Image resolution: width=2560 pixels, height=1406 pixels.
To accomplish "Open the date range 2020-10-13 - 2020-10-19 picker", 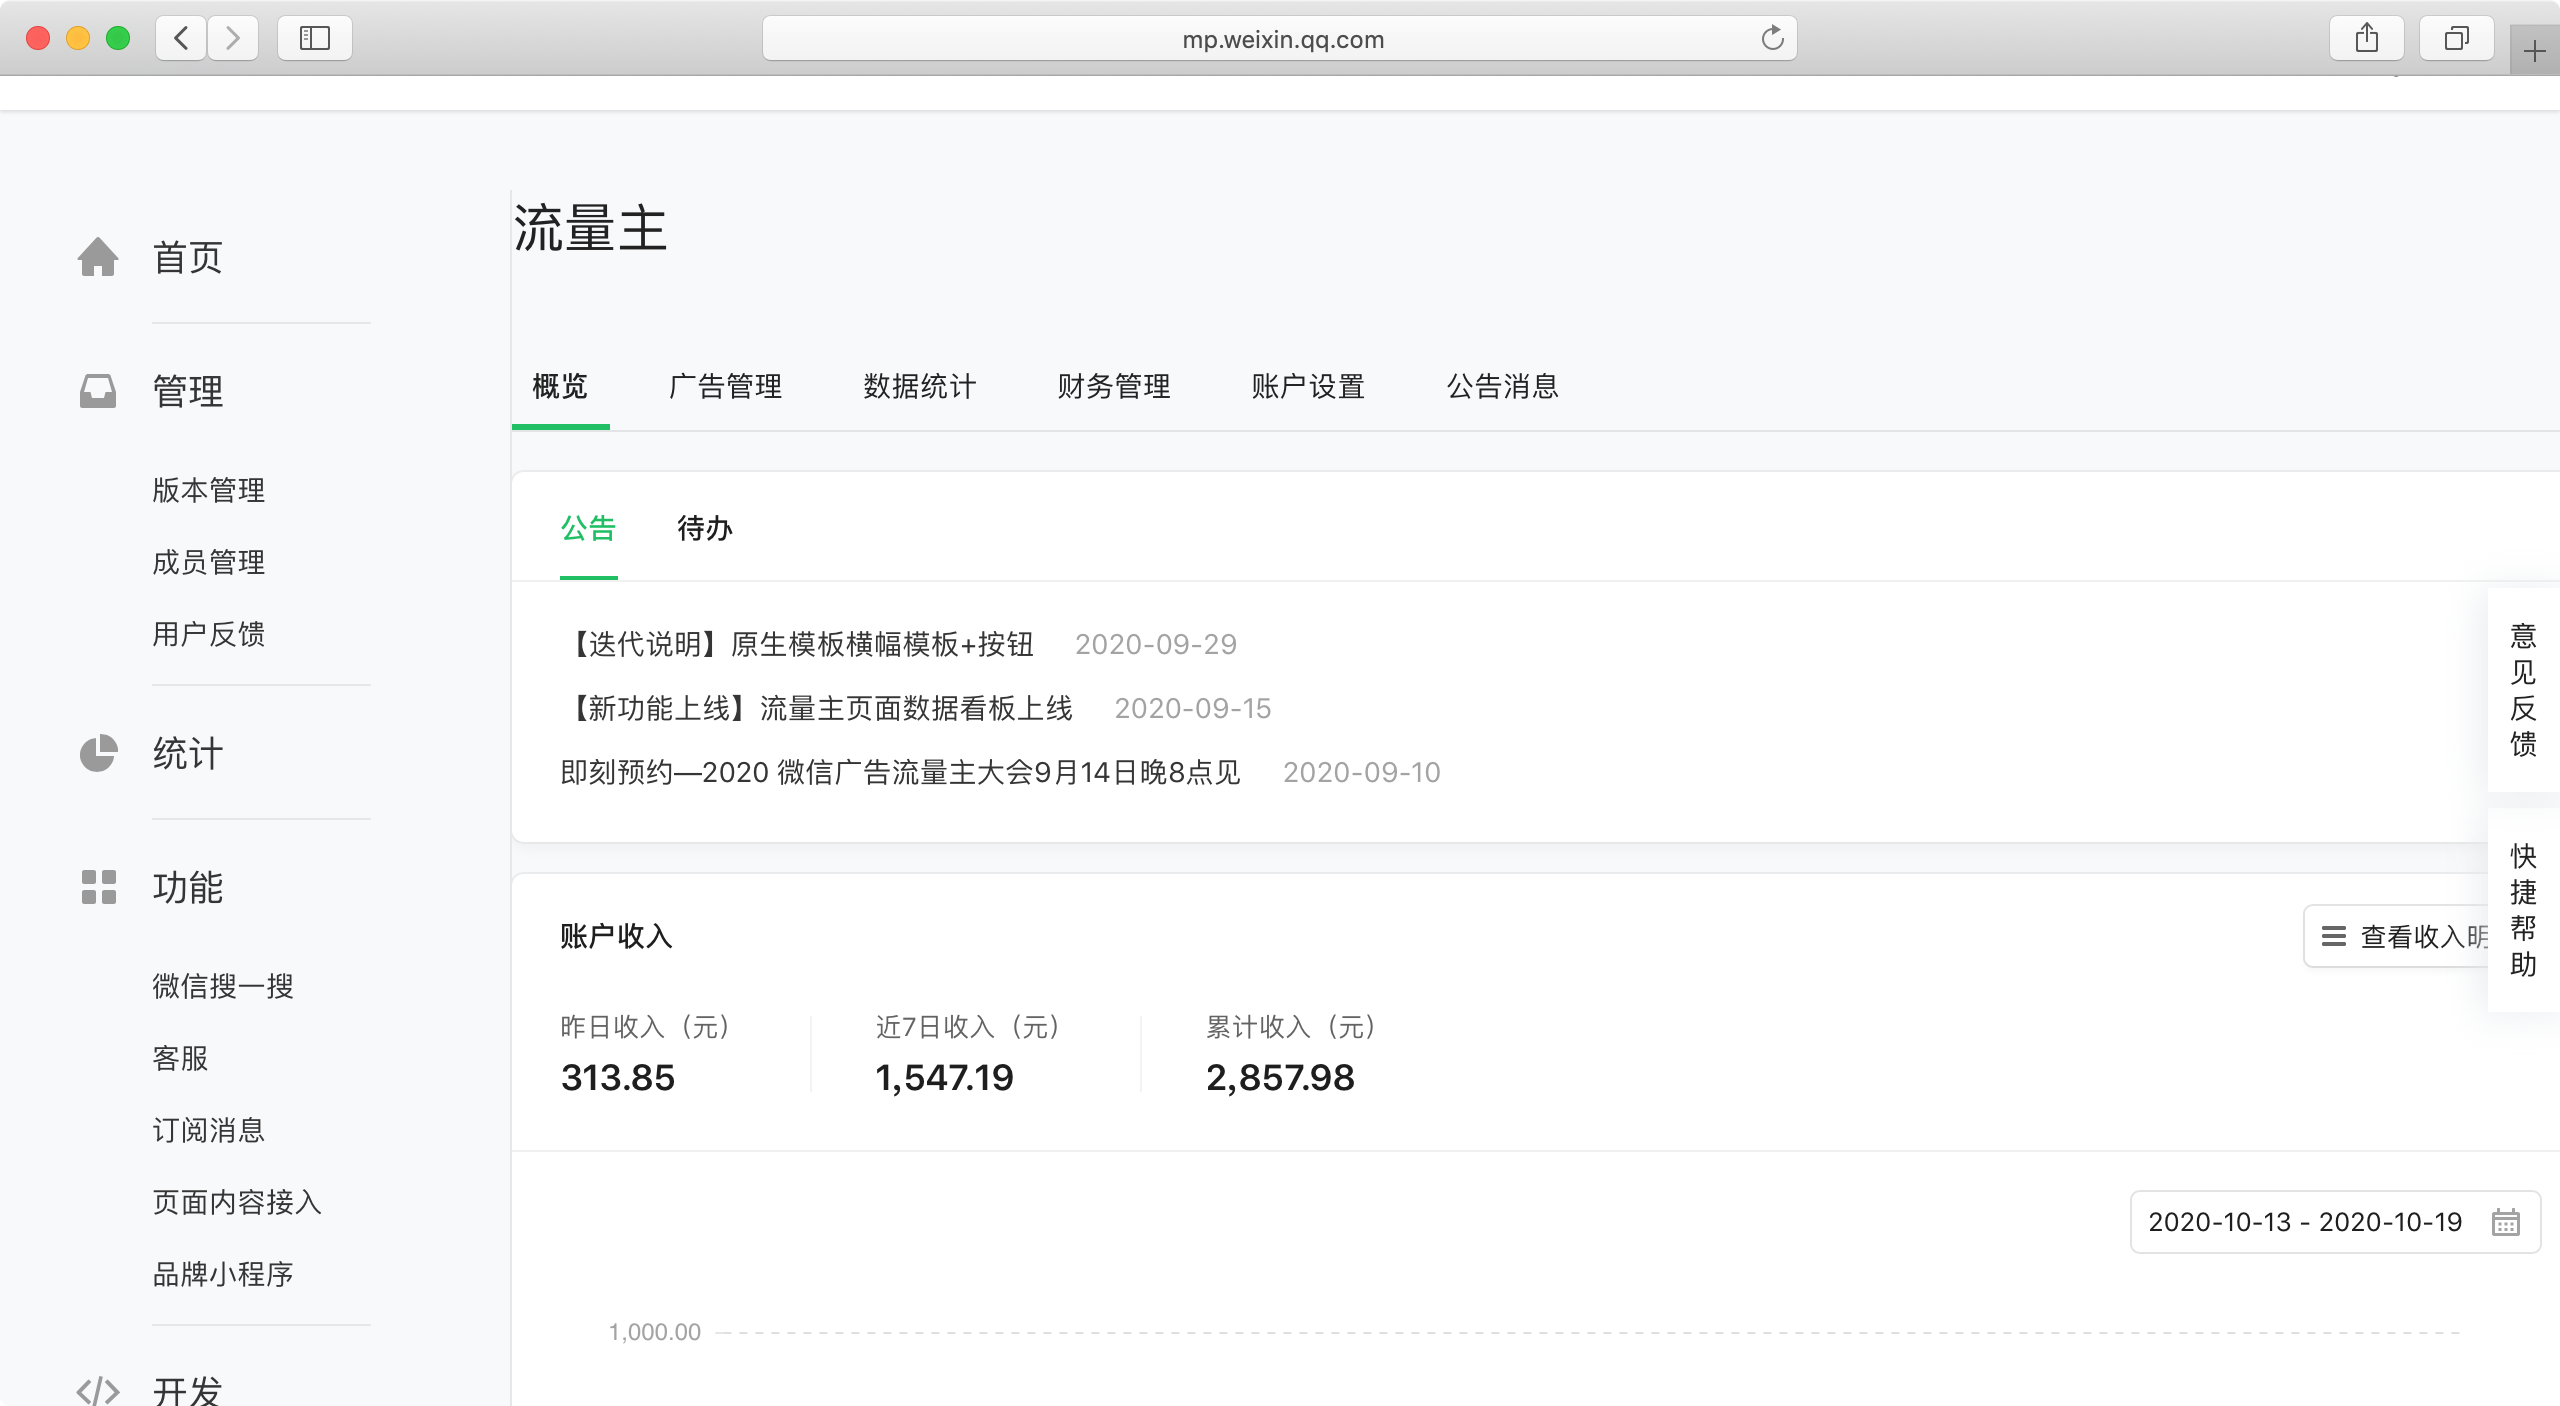I will coord(2304,1222).
